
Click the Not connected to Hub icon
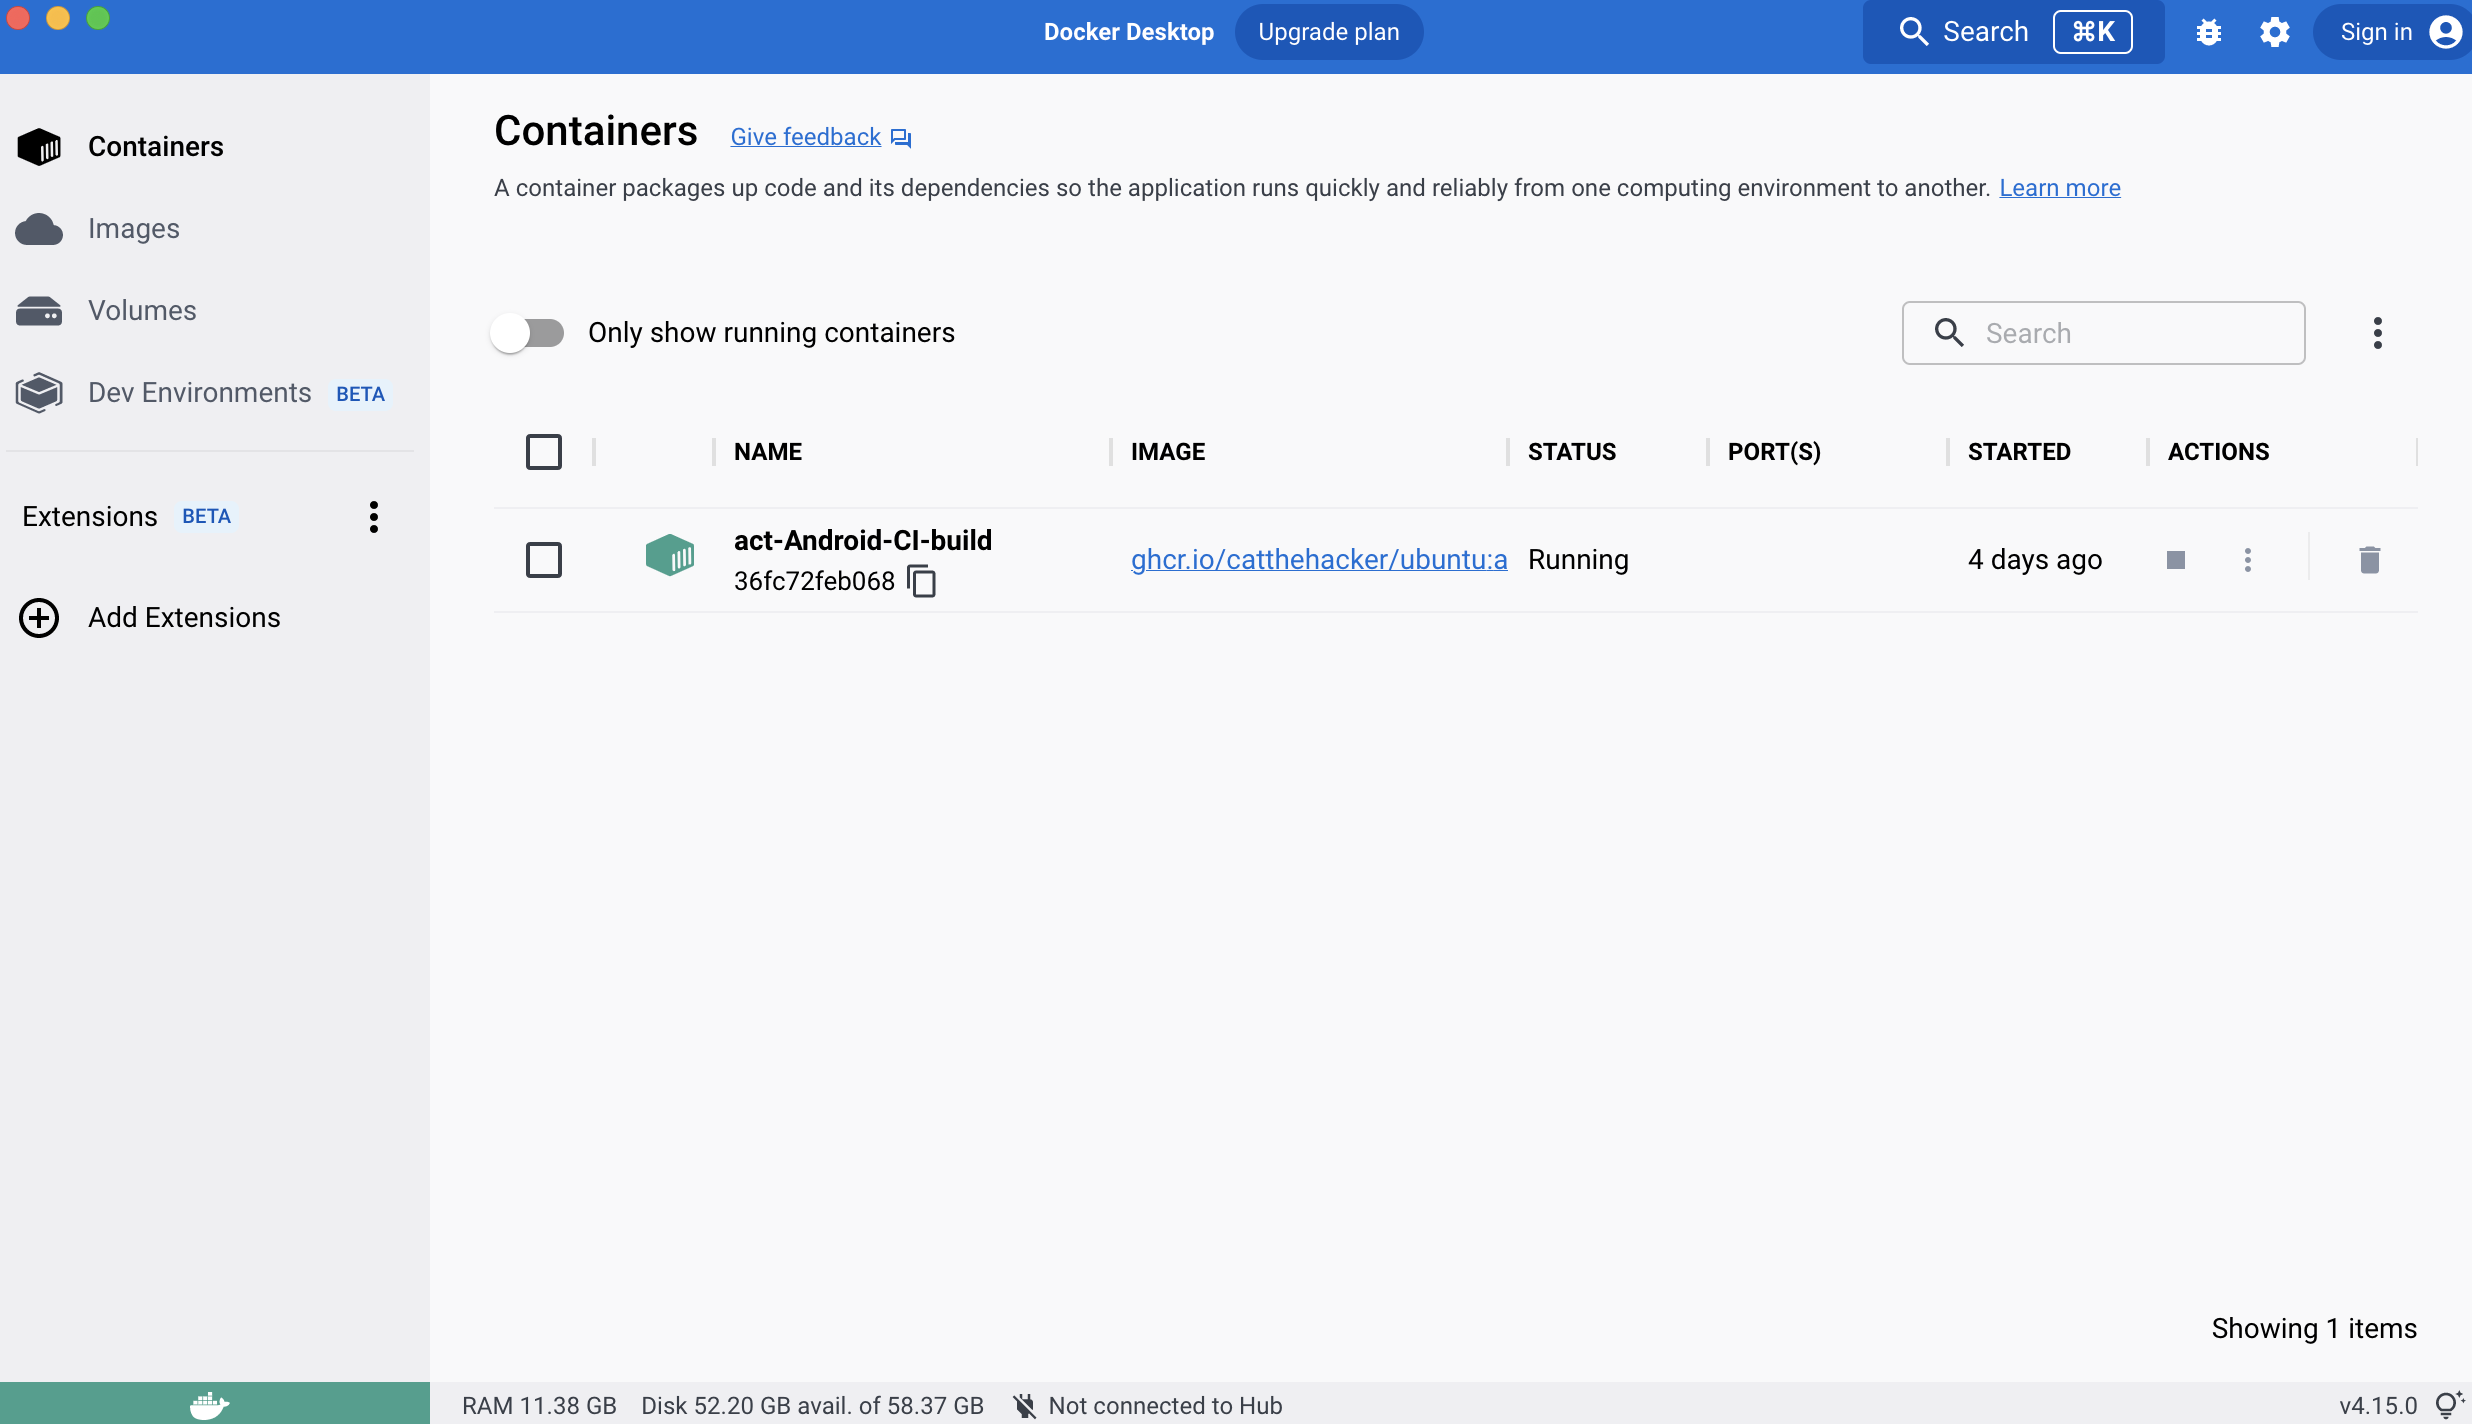click(1025, 1406)
